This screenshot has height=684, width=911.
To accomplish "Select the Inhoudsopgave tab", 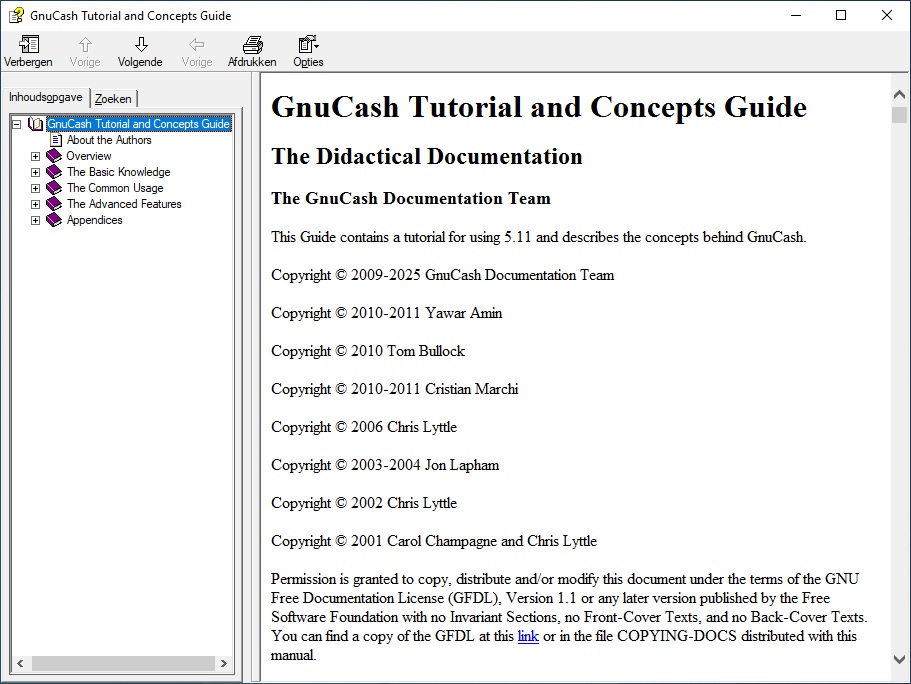I will [46, 97].
